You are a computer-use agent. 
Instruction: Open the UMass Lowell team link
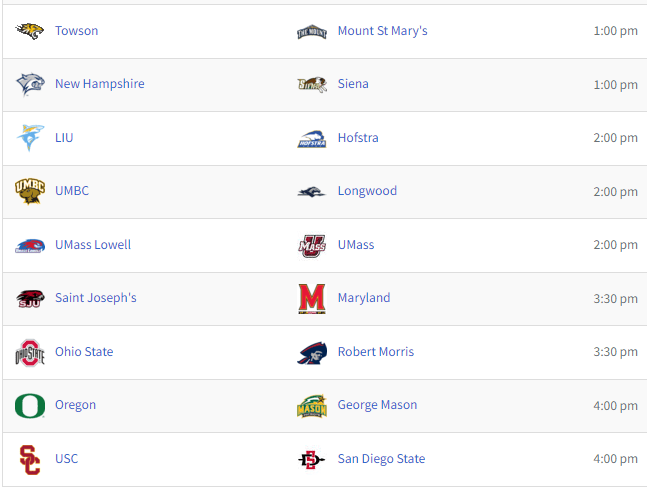tap(93, 245)
